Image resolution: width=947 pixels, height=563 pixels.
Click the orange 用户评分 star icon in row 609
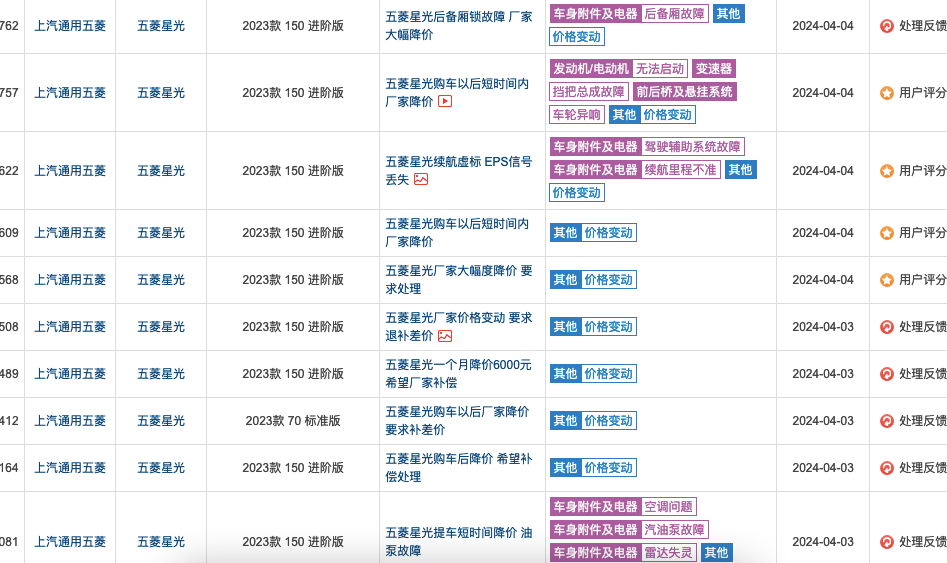pos(887,233)
